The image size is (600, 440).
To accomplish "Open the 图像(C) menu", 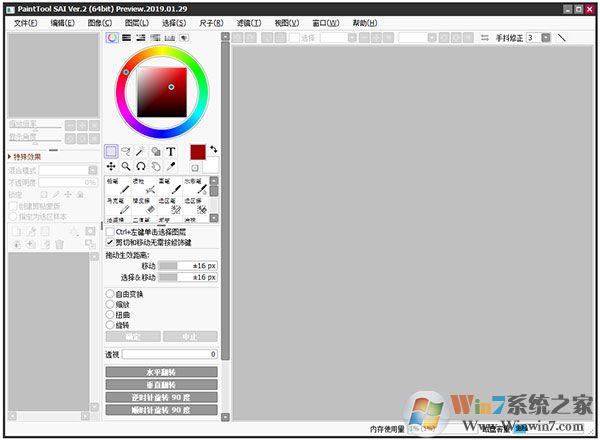I will [x=100, y=23].
